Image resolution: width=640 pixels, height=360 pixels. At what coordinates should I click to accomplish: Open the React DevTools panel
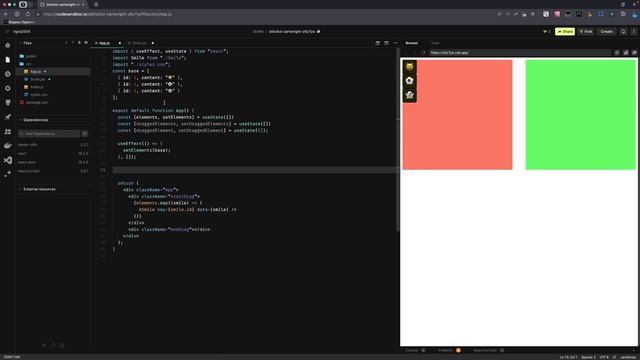[488, 350]
